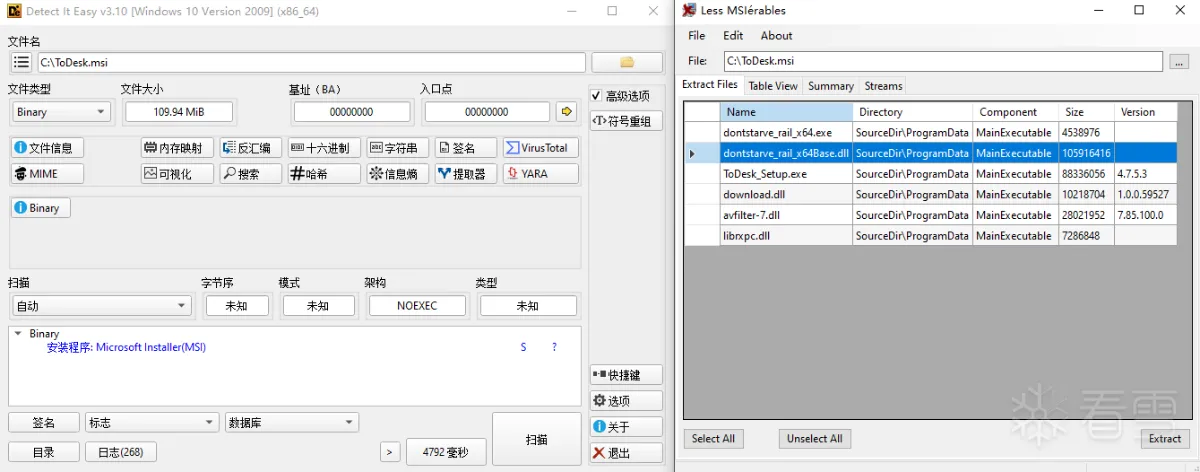Open the 可视化 view
The height and width of the screenshot is (472, 1200).
coord(178,173)
